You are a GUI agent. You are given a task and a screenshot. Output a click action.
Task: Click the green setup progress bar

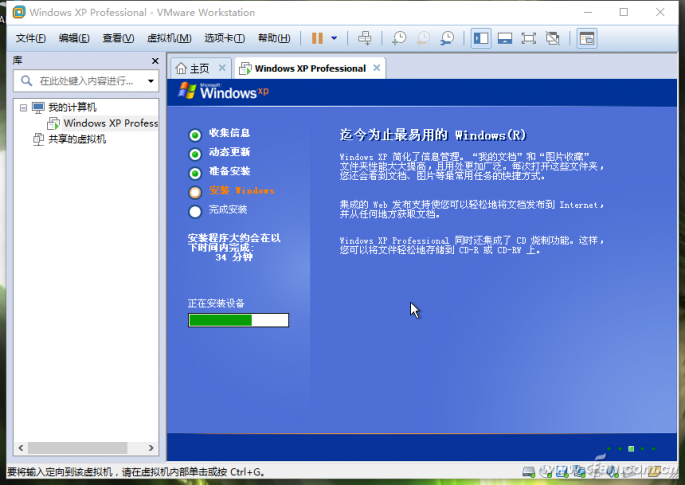click(238, 320)
